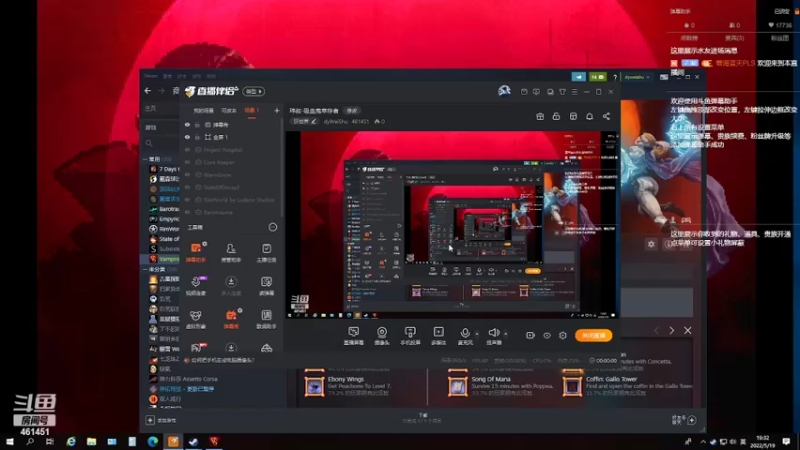The image size is (800, 450).
Task: Toggle the preview eye icon near stream button
Action: pos(546,335)
